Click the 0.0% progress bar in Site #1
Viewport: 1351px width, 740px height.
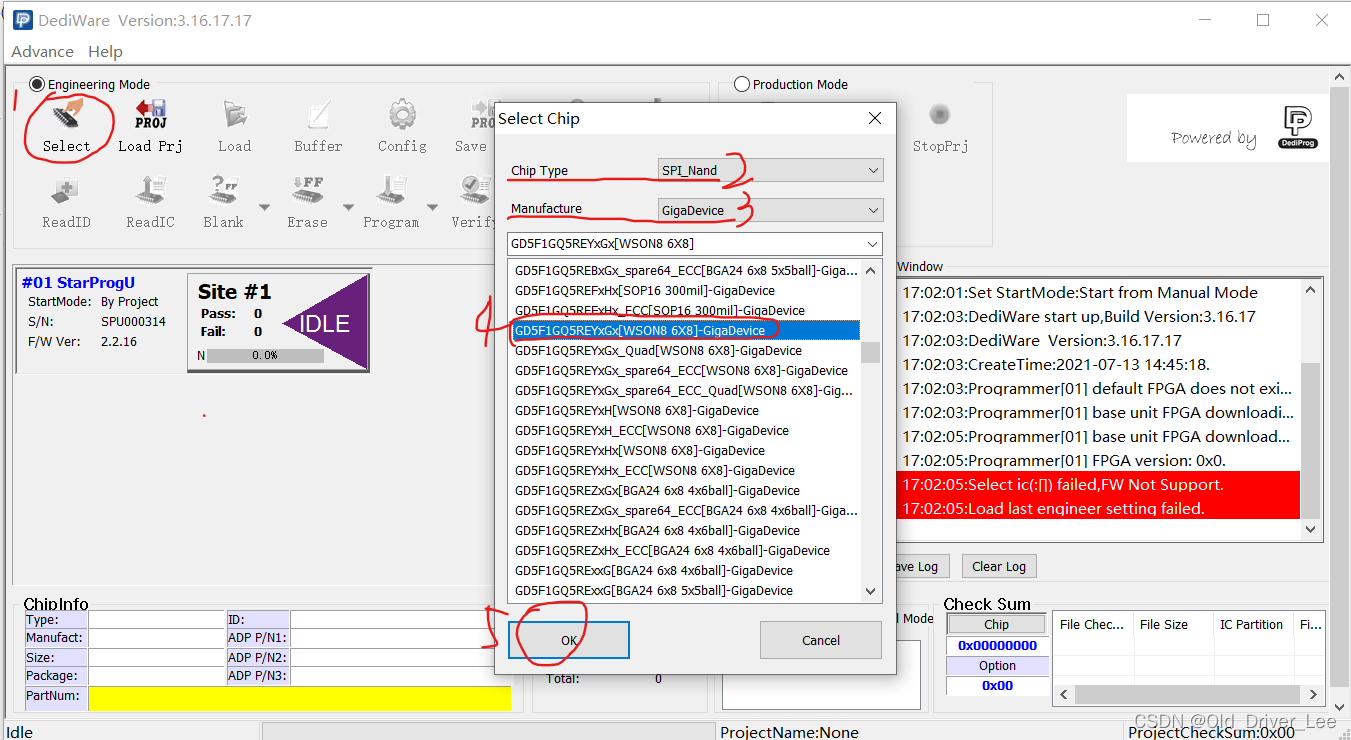coord(265,355)
